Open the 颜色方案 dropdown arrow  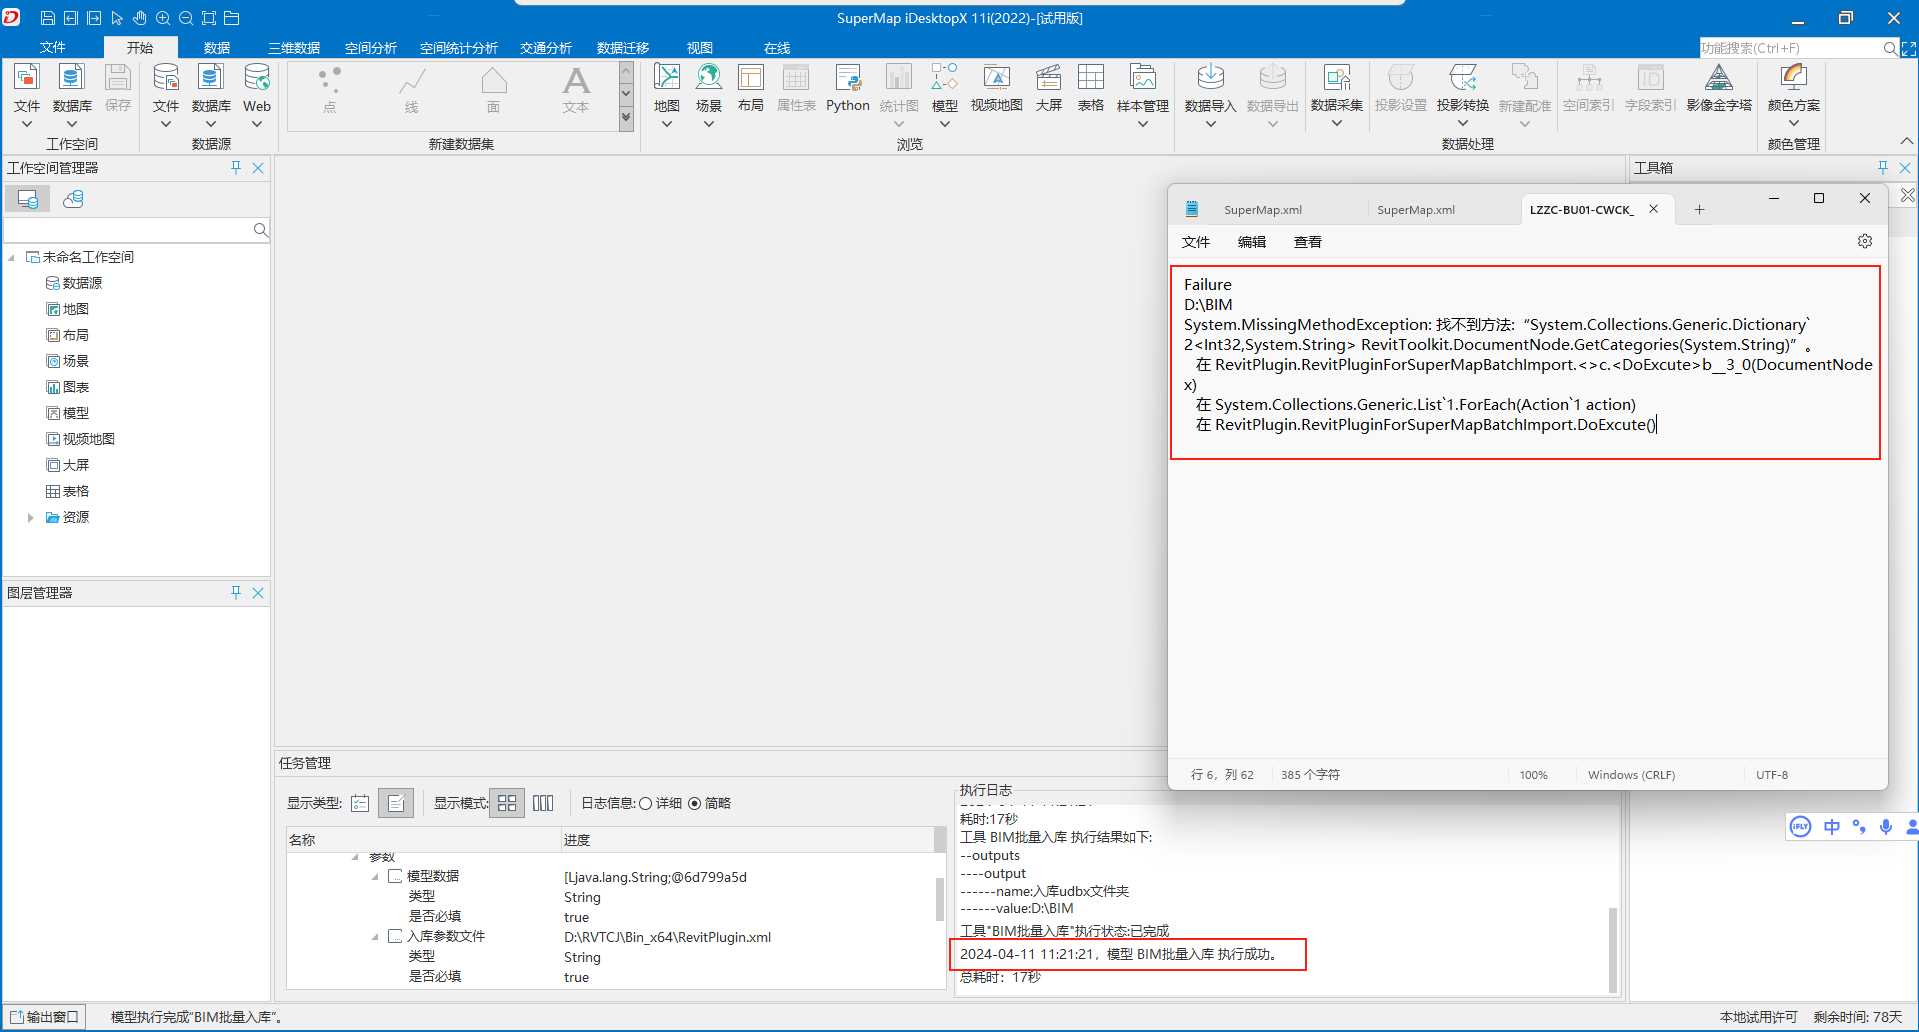[1793, 124]
